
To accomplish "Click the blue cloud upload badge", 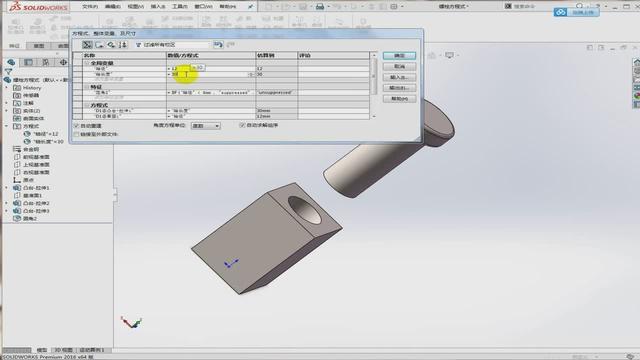I will coord(576,12).
